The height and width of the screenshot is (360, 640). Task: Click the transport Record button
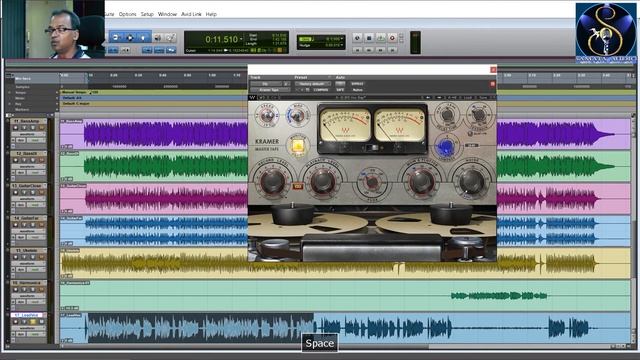392,38
